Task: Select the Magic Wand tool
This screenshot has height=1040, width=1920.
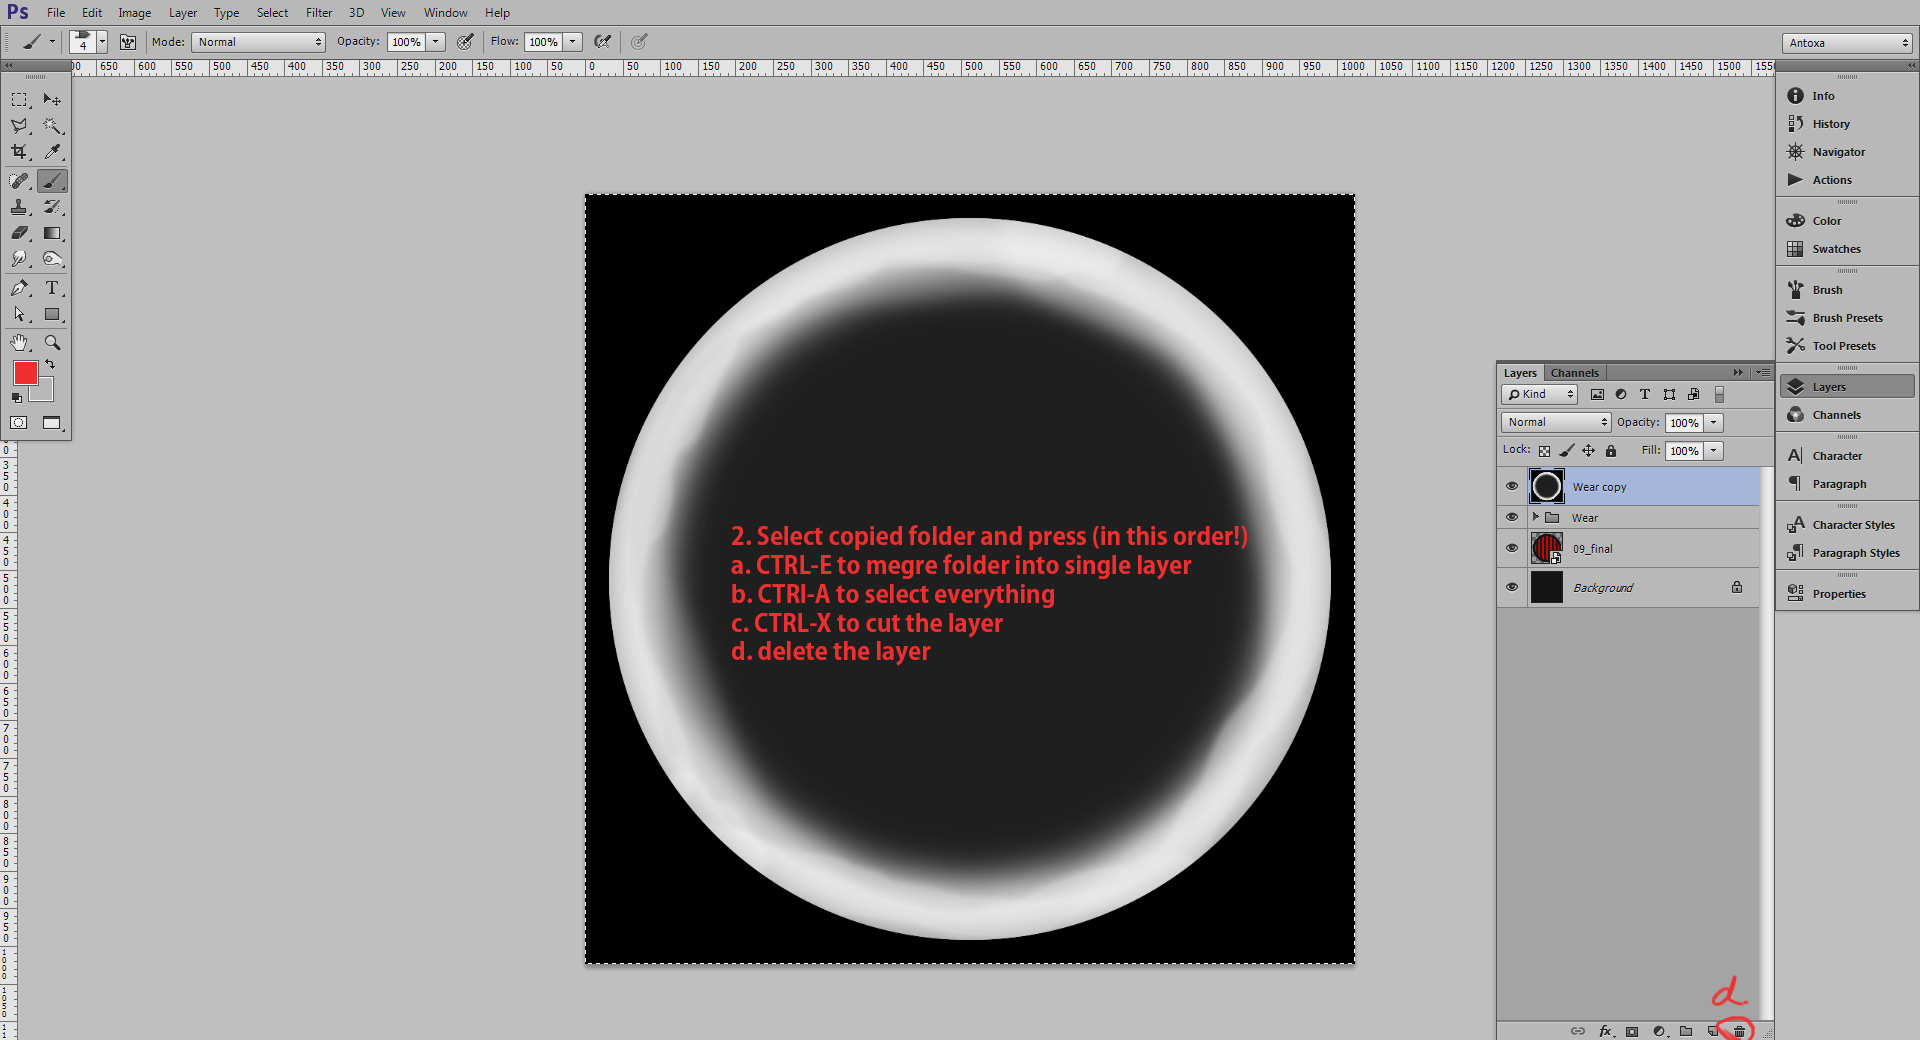Action: pyautogui.click(x=52, y=126)
